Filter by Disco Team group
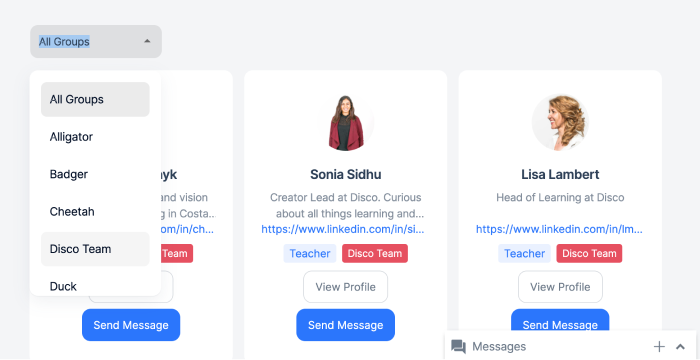 tap(95, 249)
